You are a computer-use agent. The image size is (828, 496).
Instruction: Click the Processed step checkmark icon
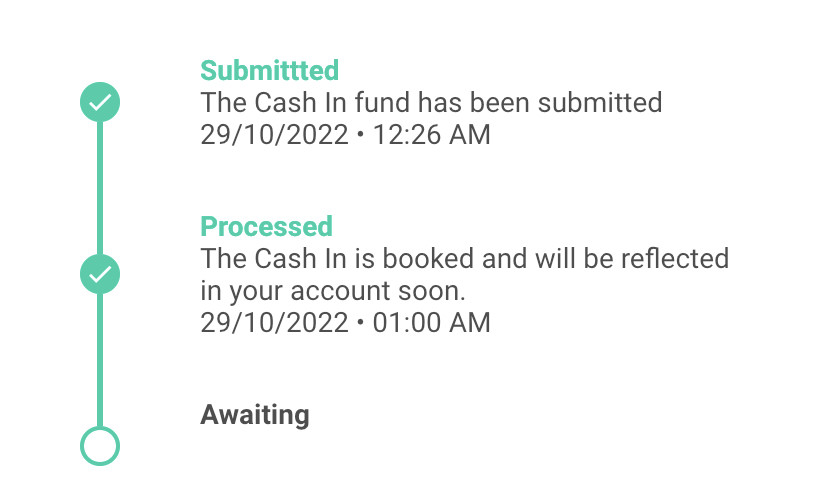tap(100, 274)
